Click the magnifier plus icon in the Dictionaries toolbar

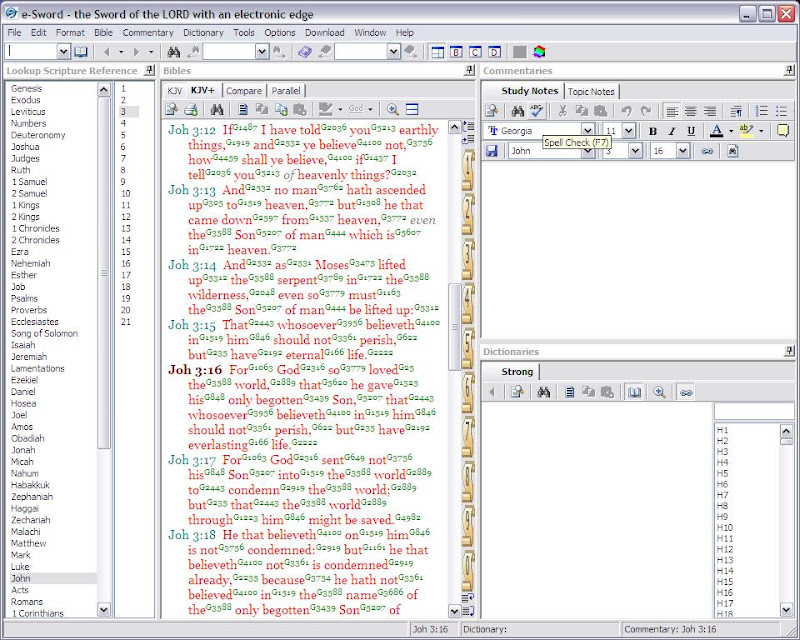(660, 392)
